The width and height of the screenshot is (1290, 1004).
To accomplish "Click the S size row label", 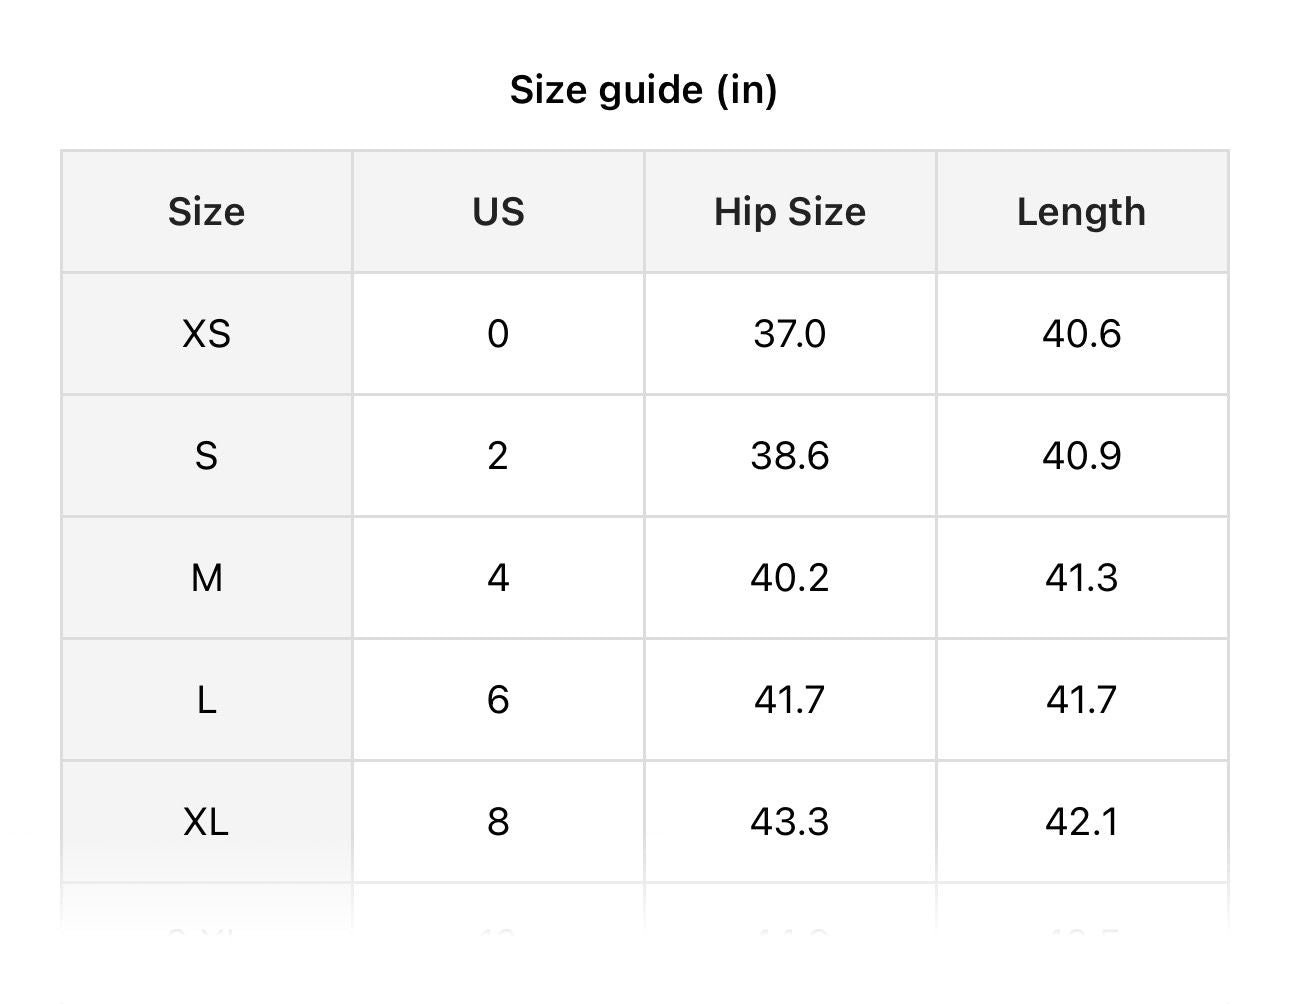I will click(x=206, y=456).
